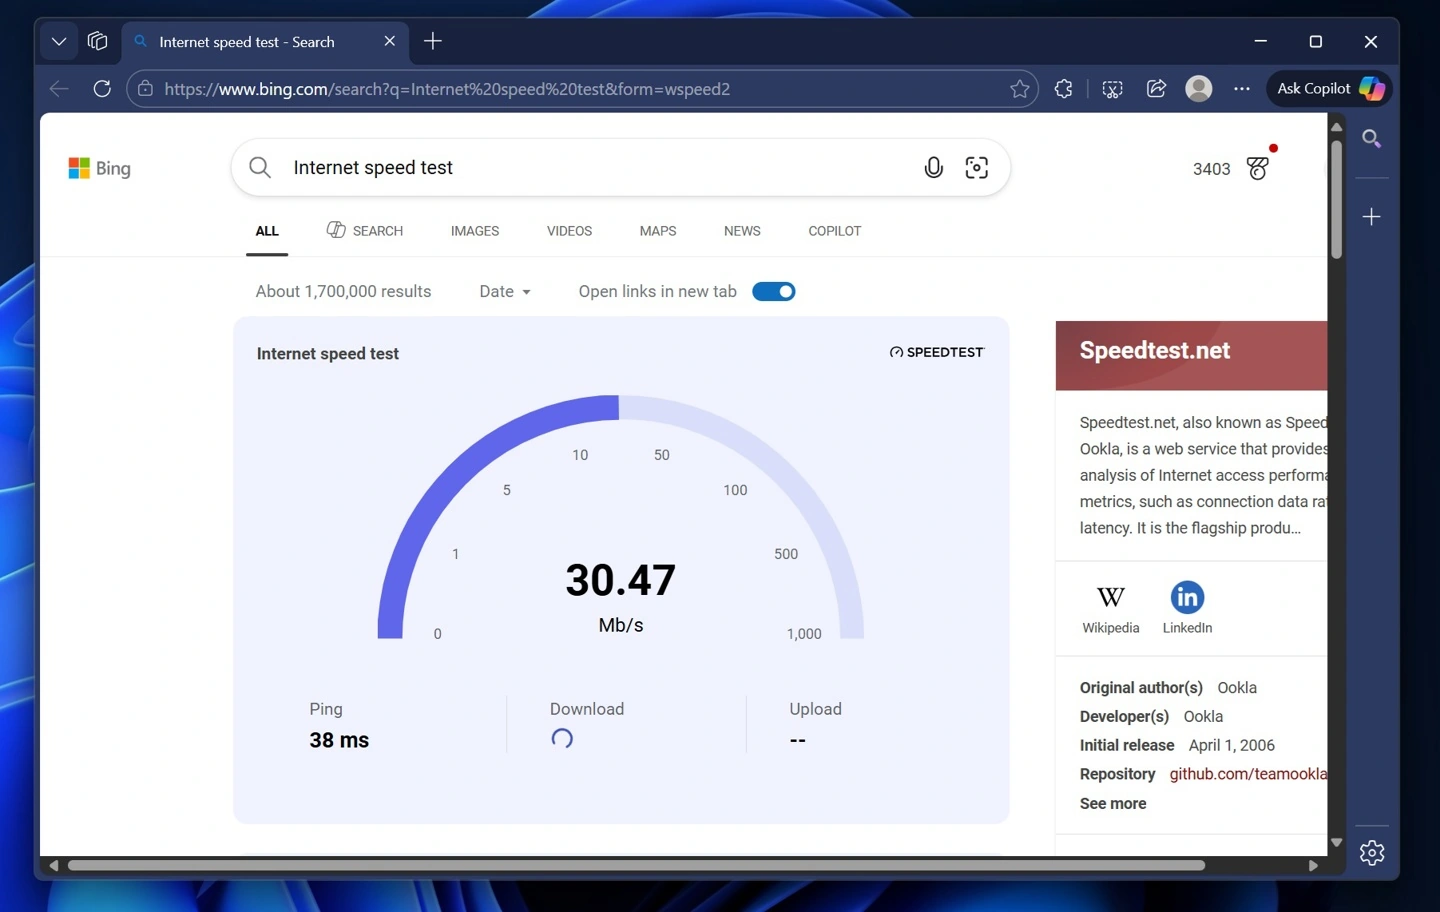Switch to the IMAGES search tab
1440x912 pixels.
click(474, 231)
